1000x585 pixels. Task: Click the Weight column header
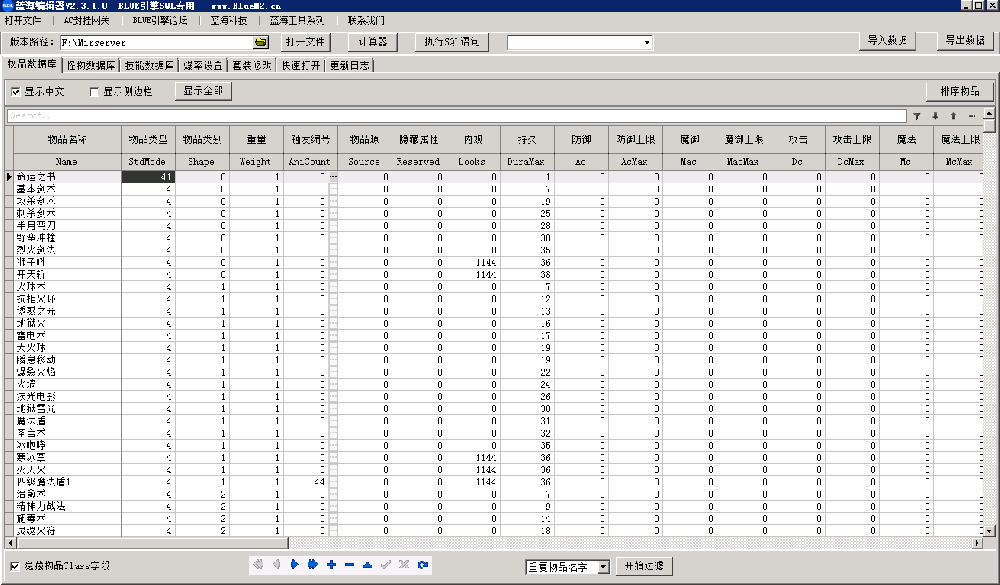256,161
